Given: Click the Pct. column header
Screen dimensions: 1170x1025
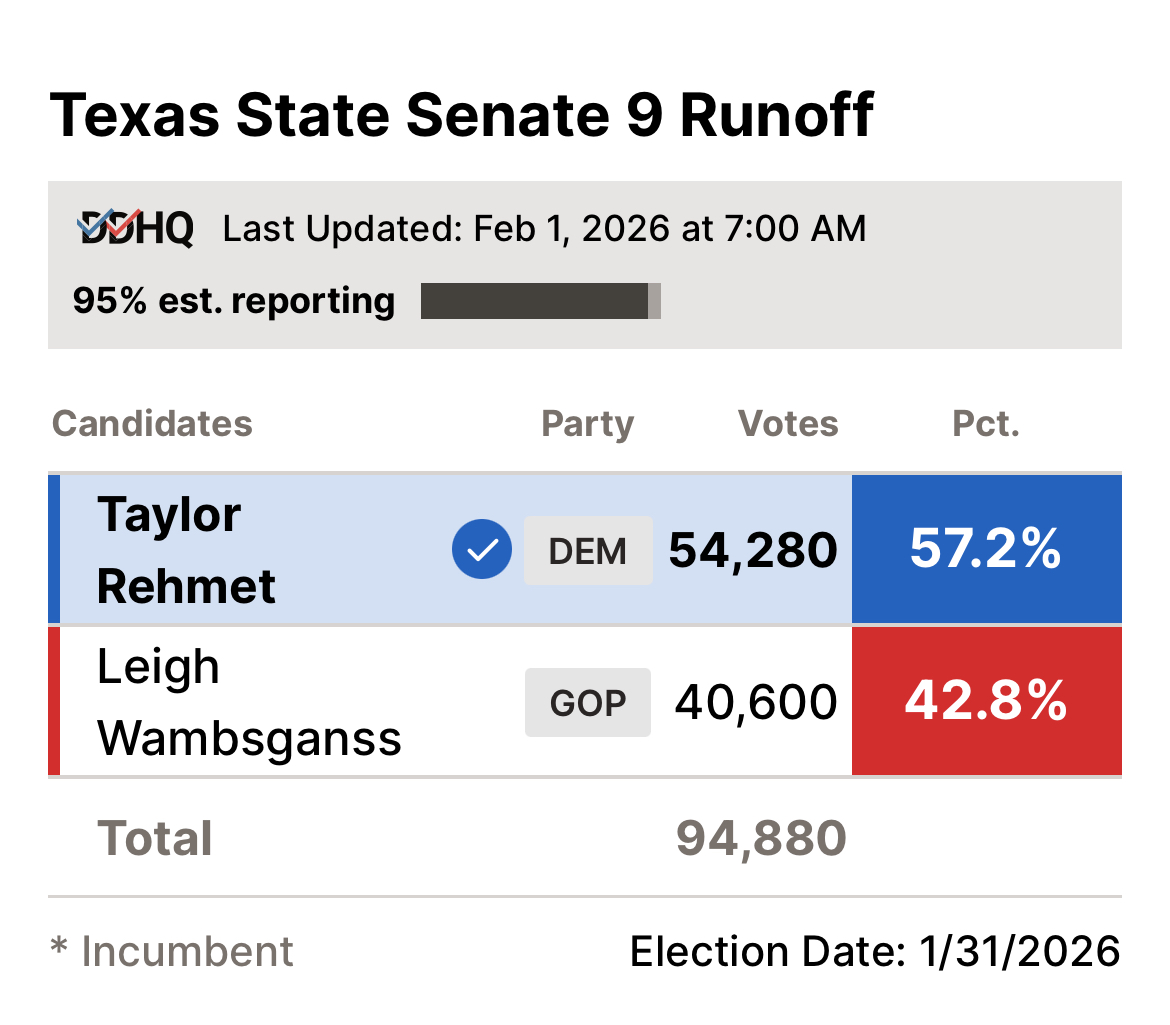Looking at the screenshot, I should click(986, 424).
